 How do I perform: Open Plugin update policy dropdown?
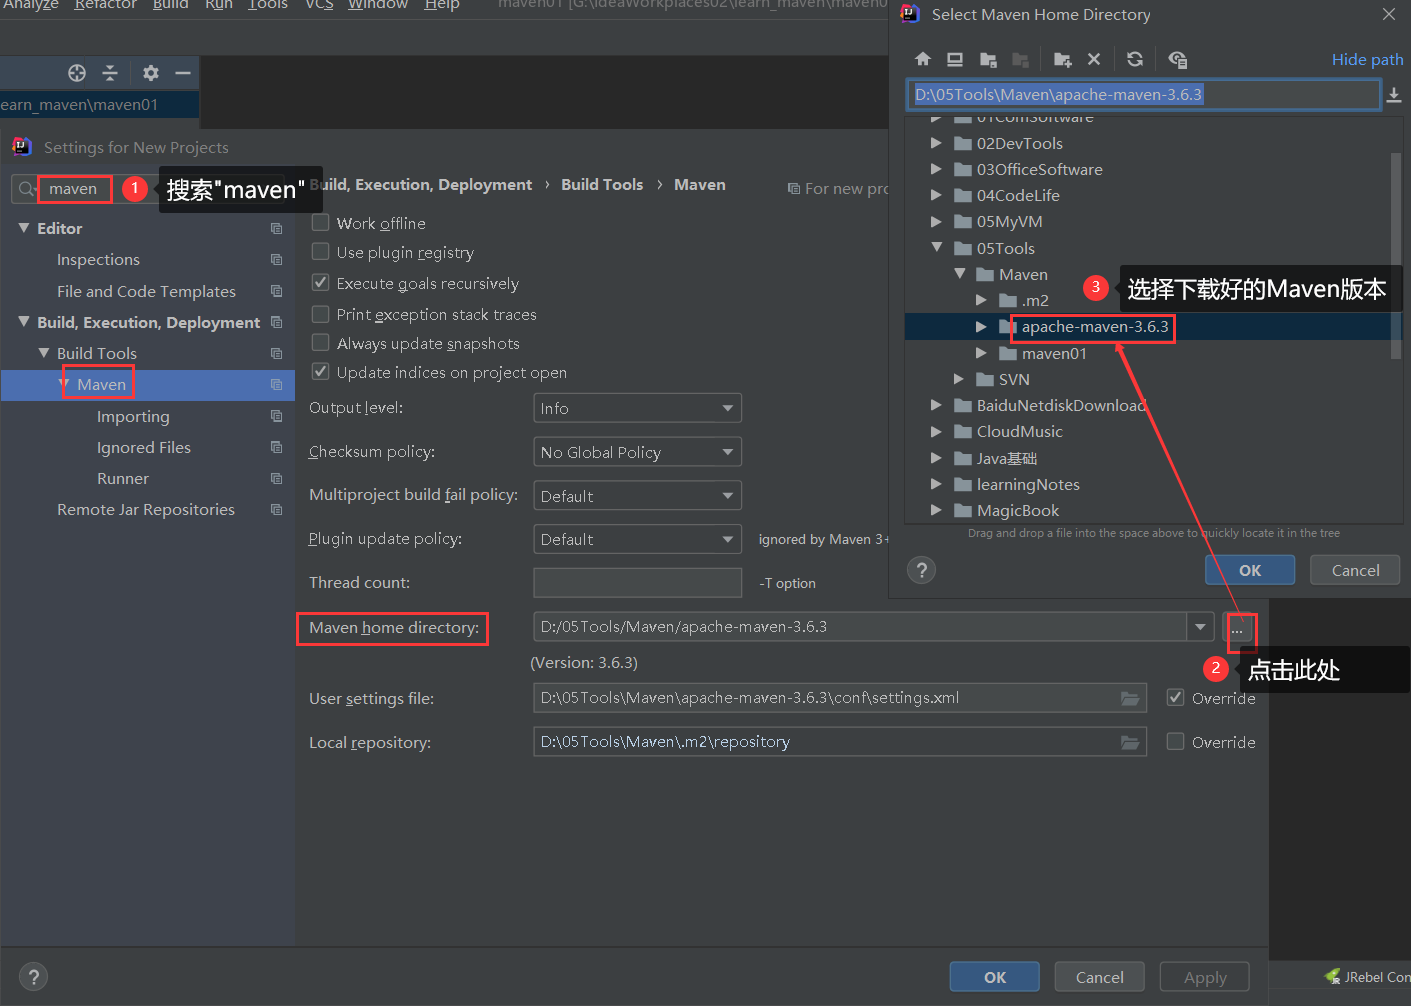point(638,539)
